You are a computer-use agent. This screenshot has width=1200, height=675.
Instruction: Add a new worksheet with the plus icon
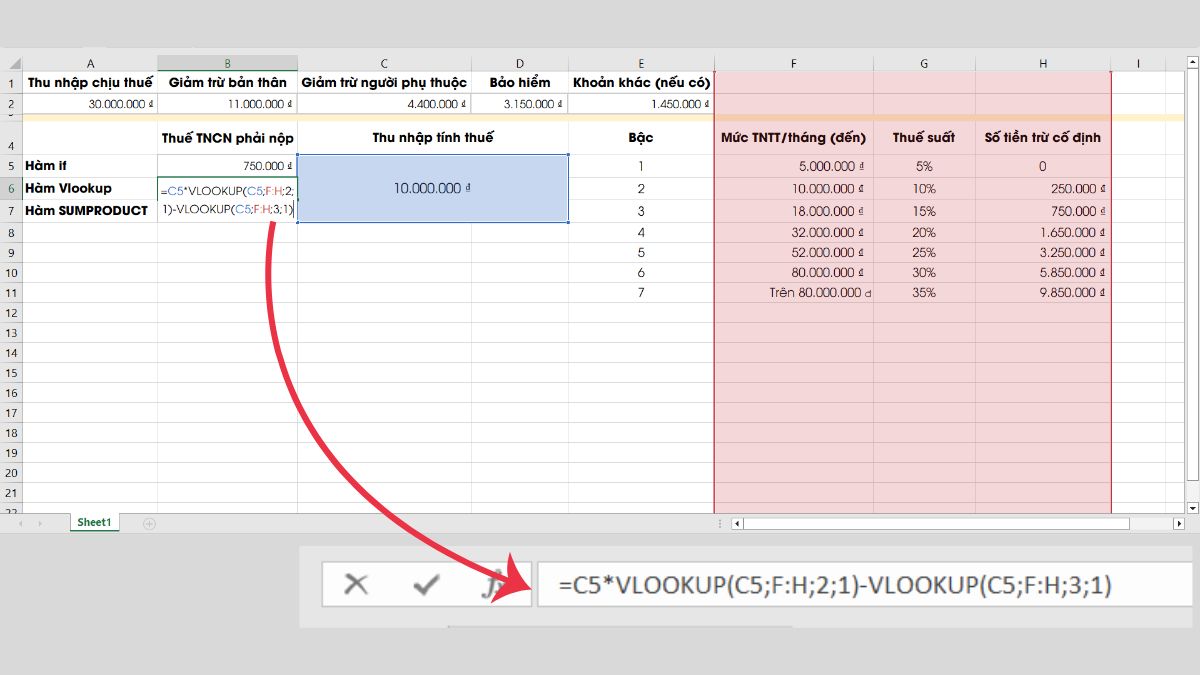click(x=148, y=522)
